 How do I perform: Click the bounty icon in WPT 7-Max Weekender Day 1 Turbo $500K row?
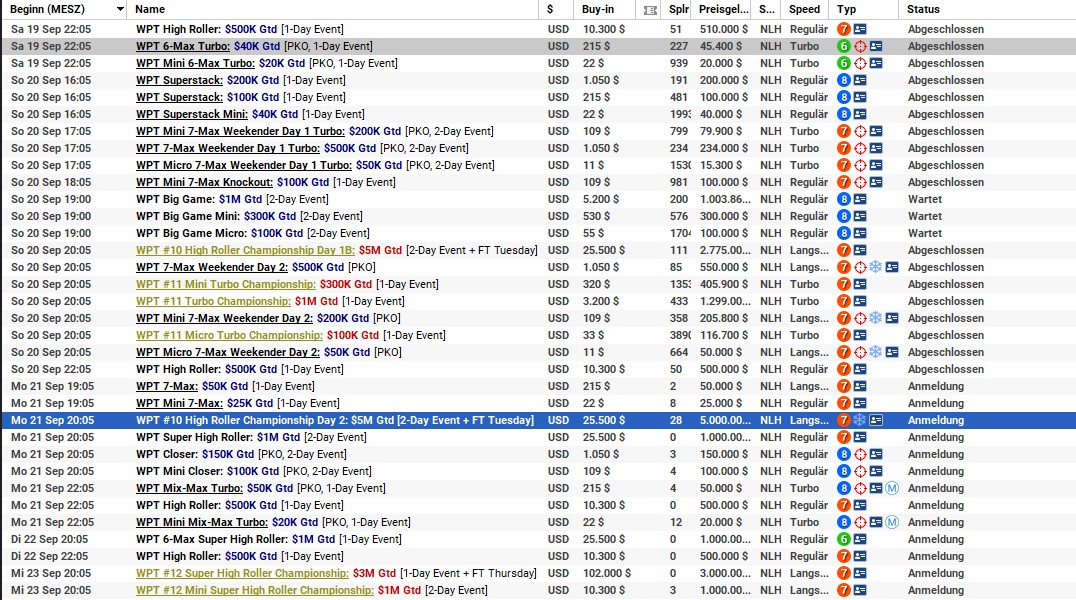(x=860, y=148)
